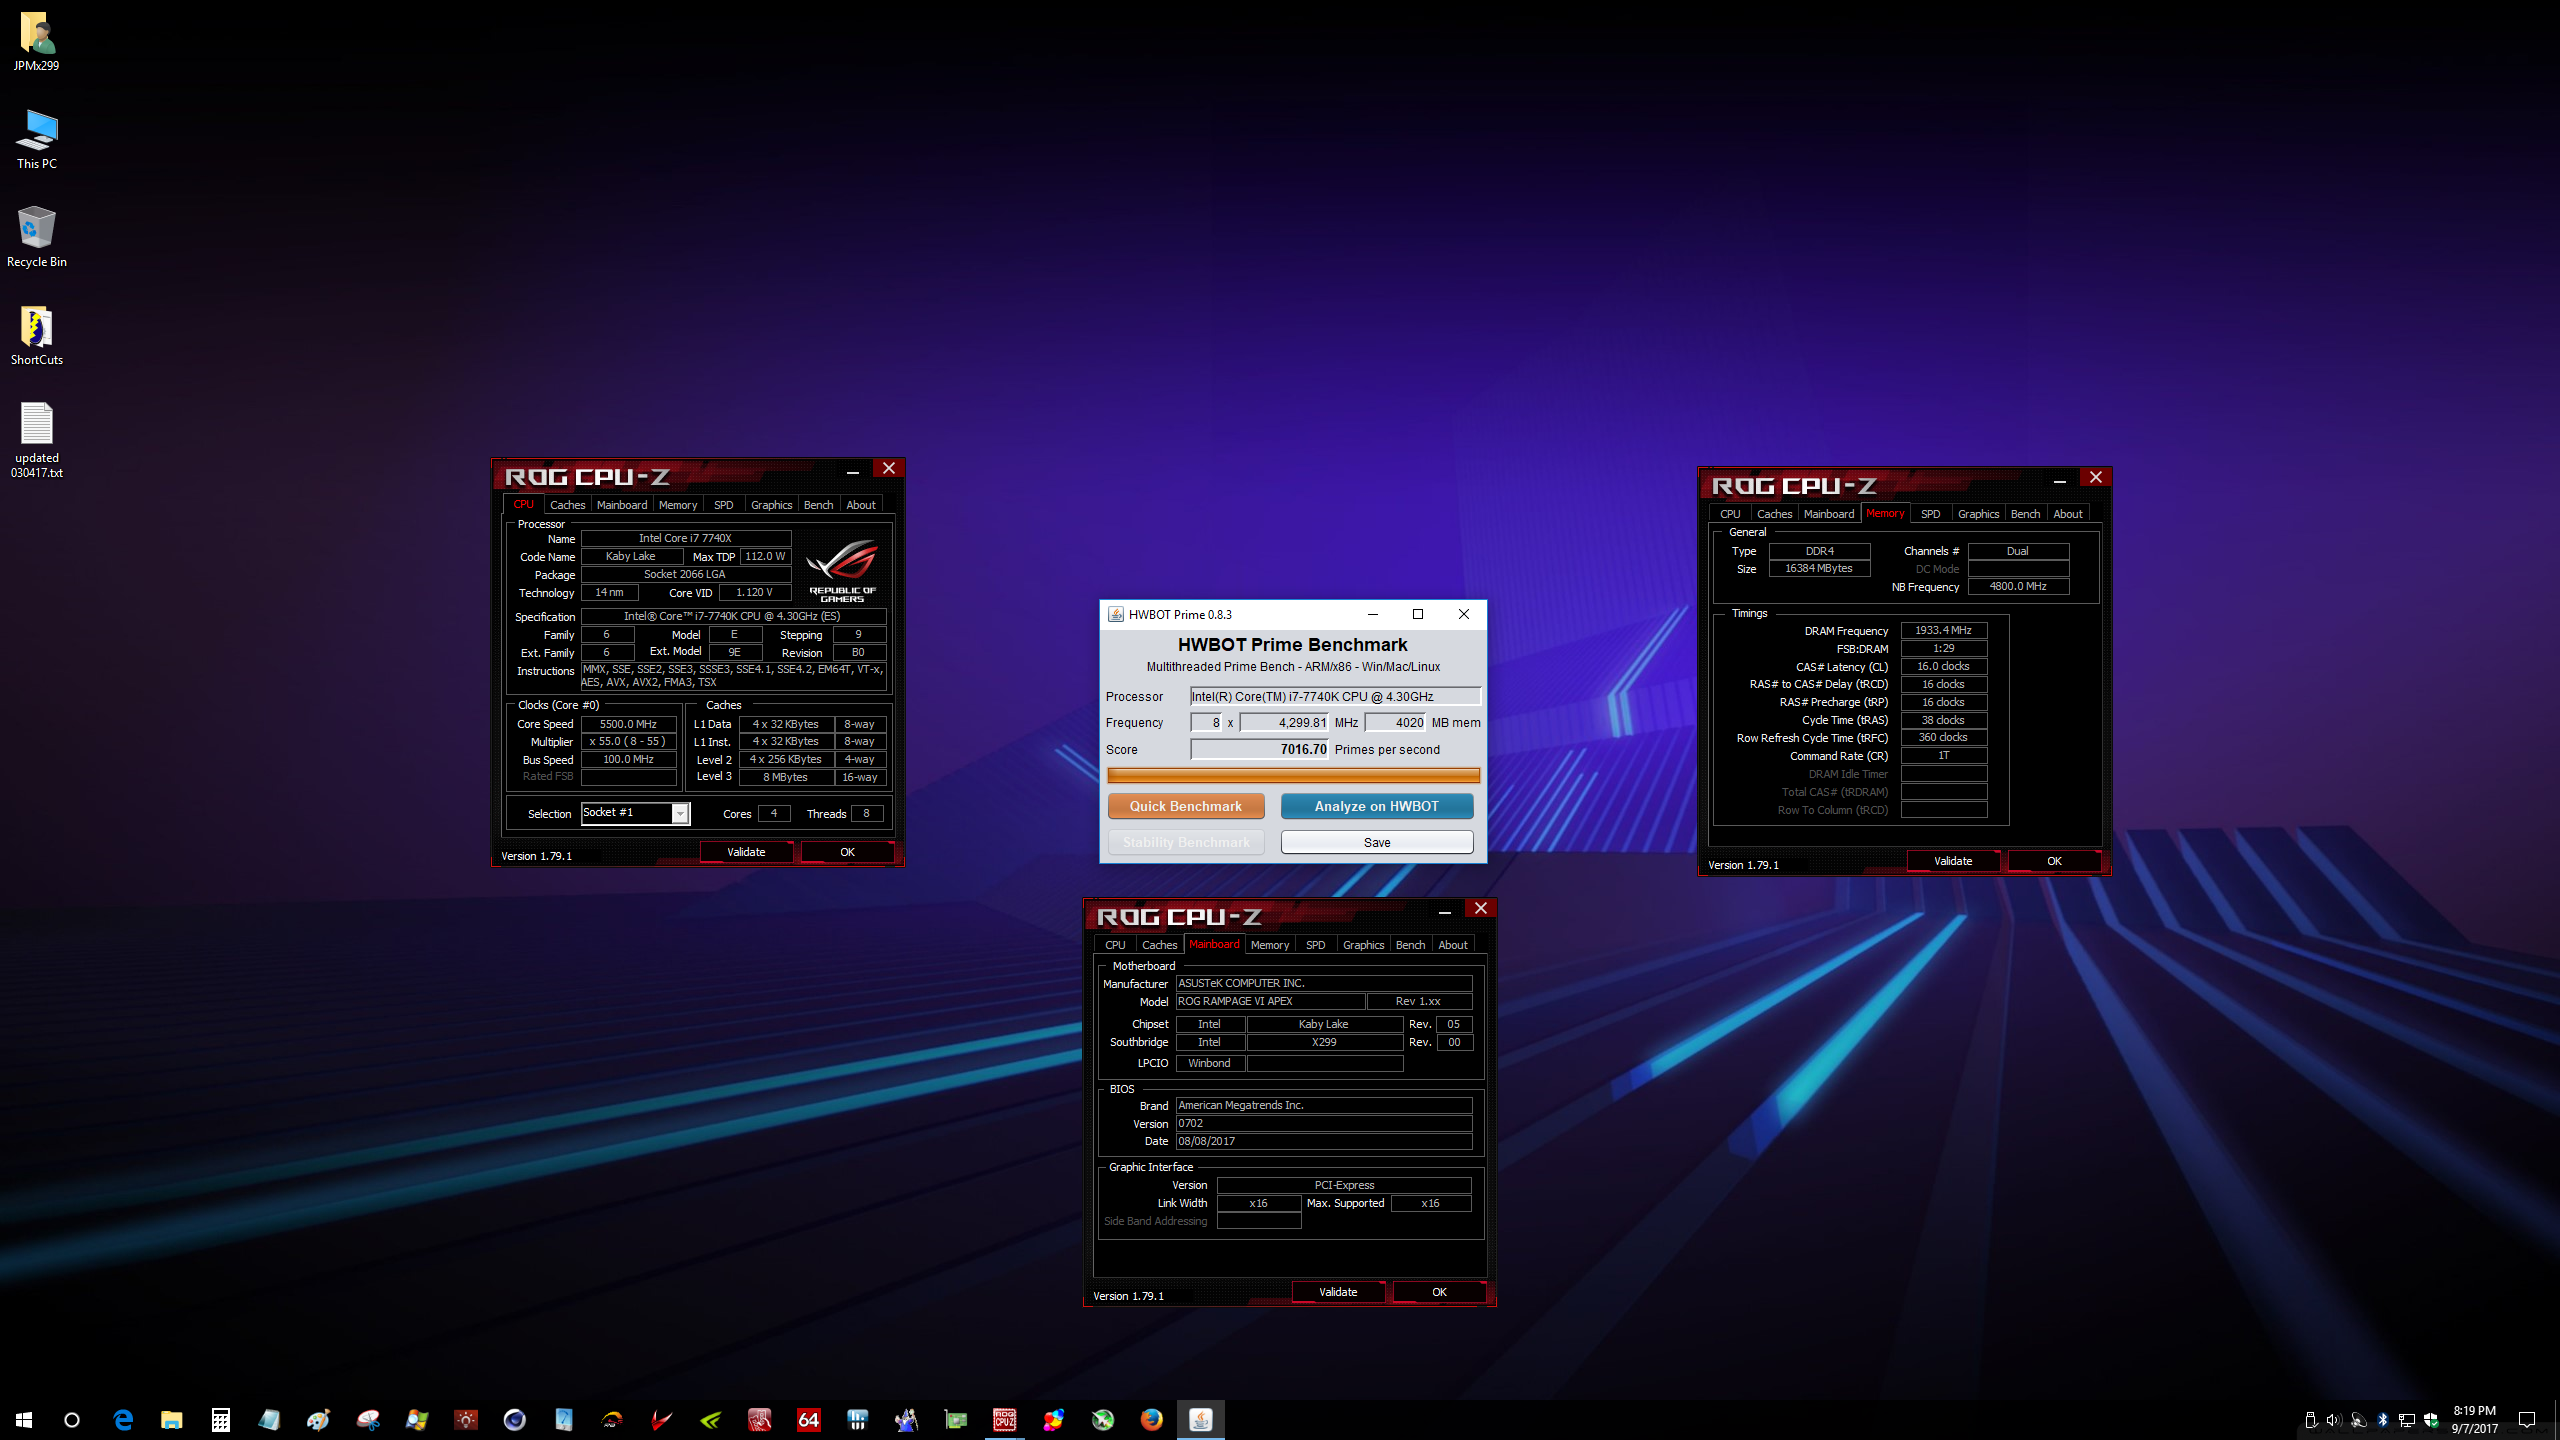Image resolution: width=2560 pixels, height=1440 pixels.
Task: Click Validate in bottom Mainboard CPU-Z window
Action: 1338,1292
